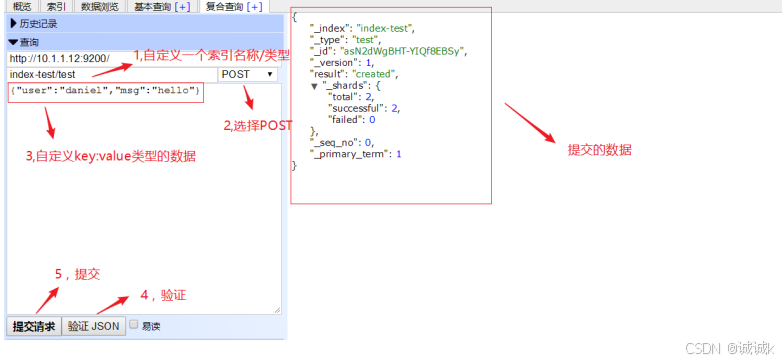
Task: Add a new 基本查询 tab with [+]
Action: coord(182,6)
